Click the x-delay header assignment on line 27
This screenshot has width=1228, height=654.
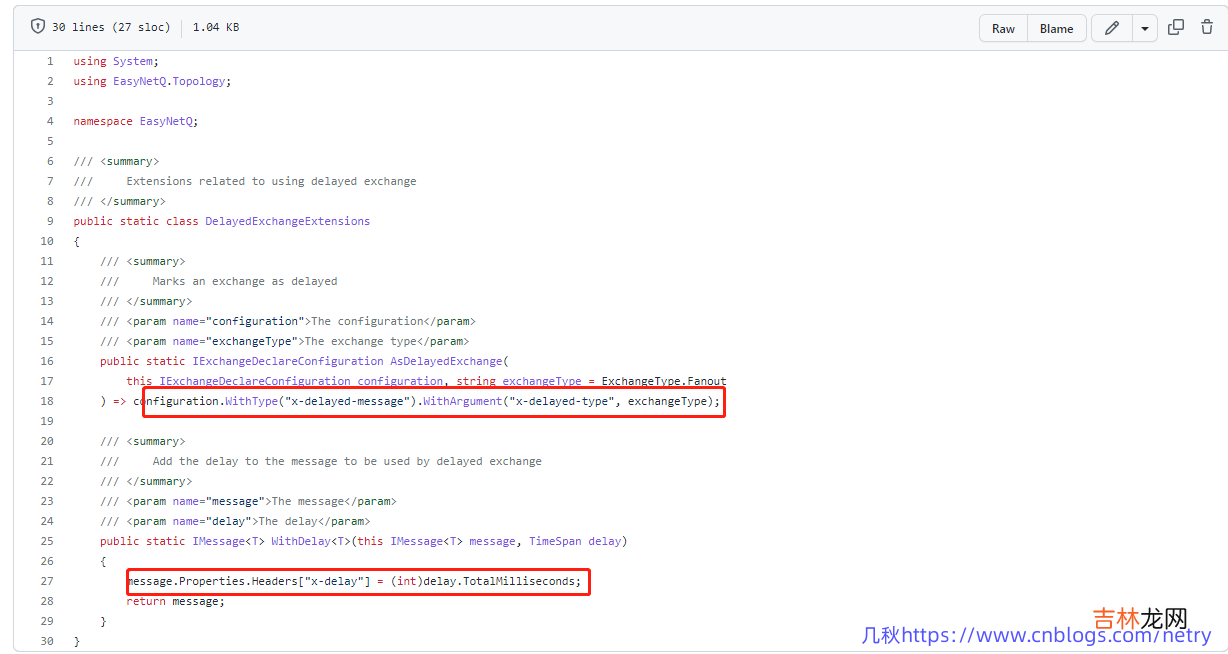pos(355,581)
